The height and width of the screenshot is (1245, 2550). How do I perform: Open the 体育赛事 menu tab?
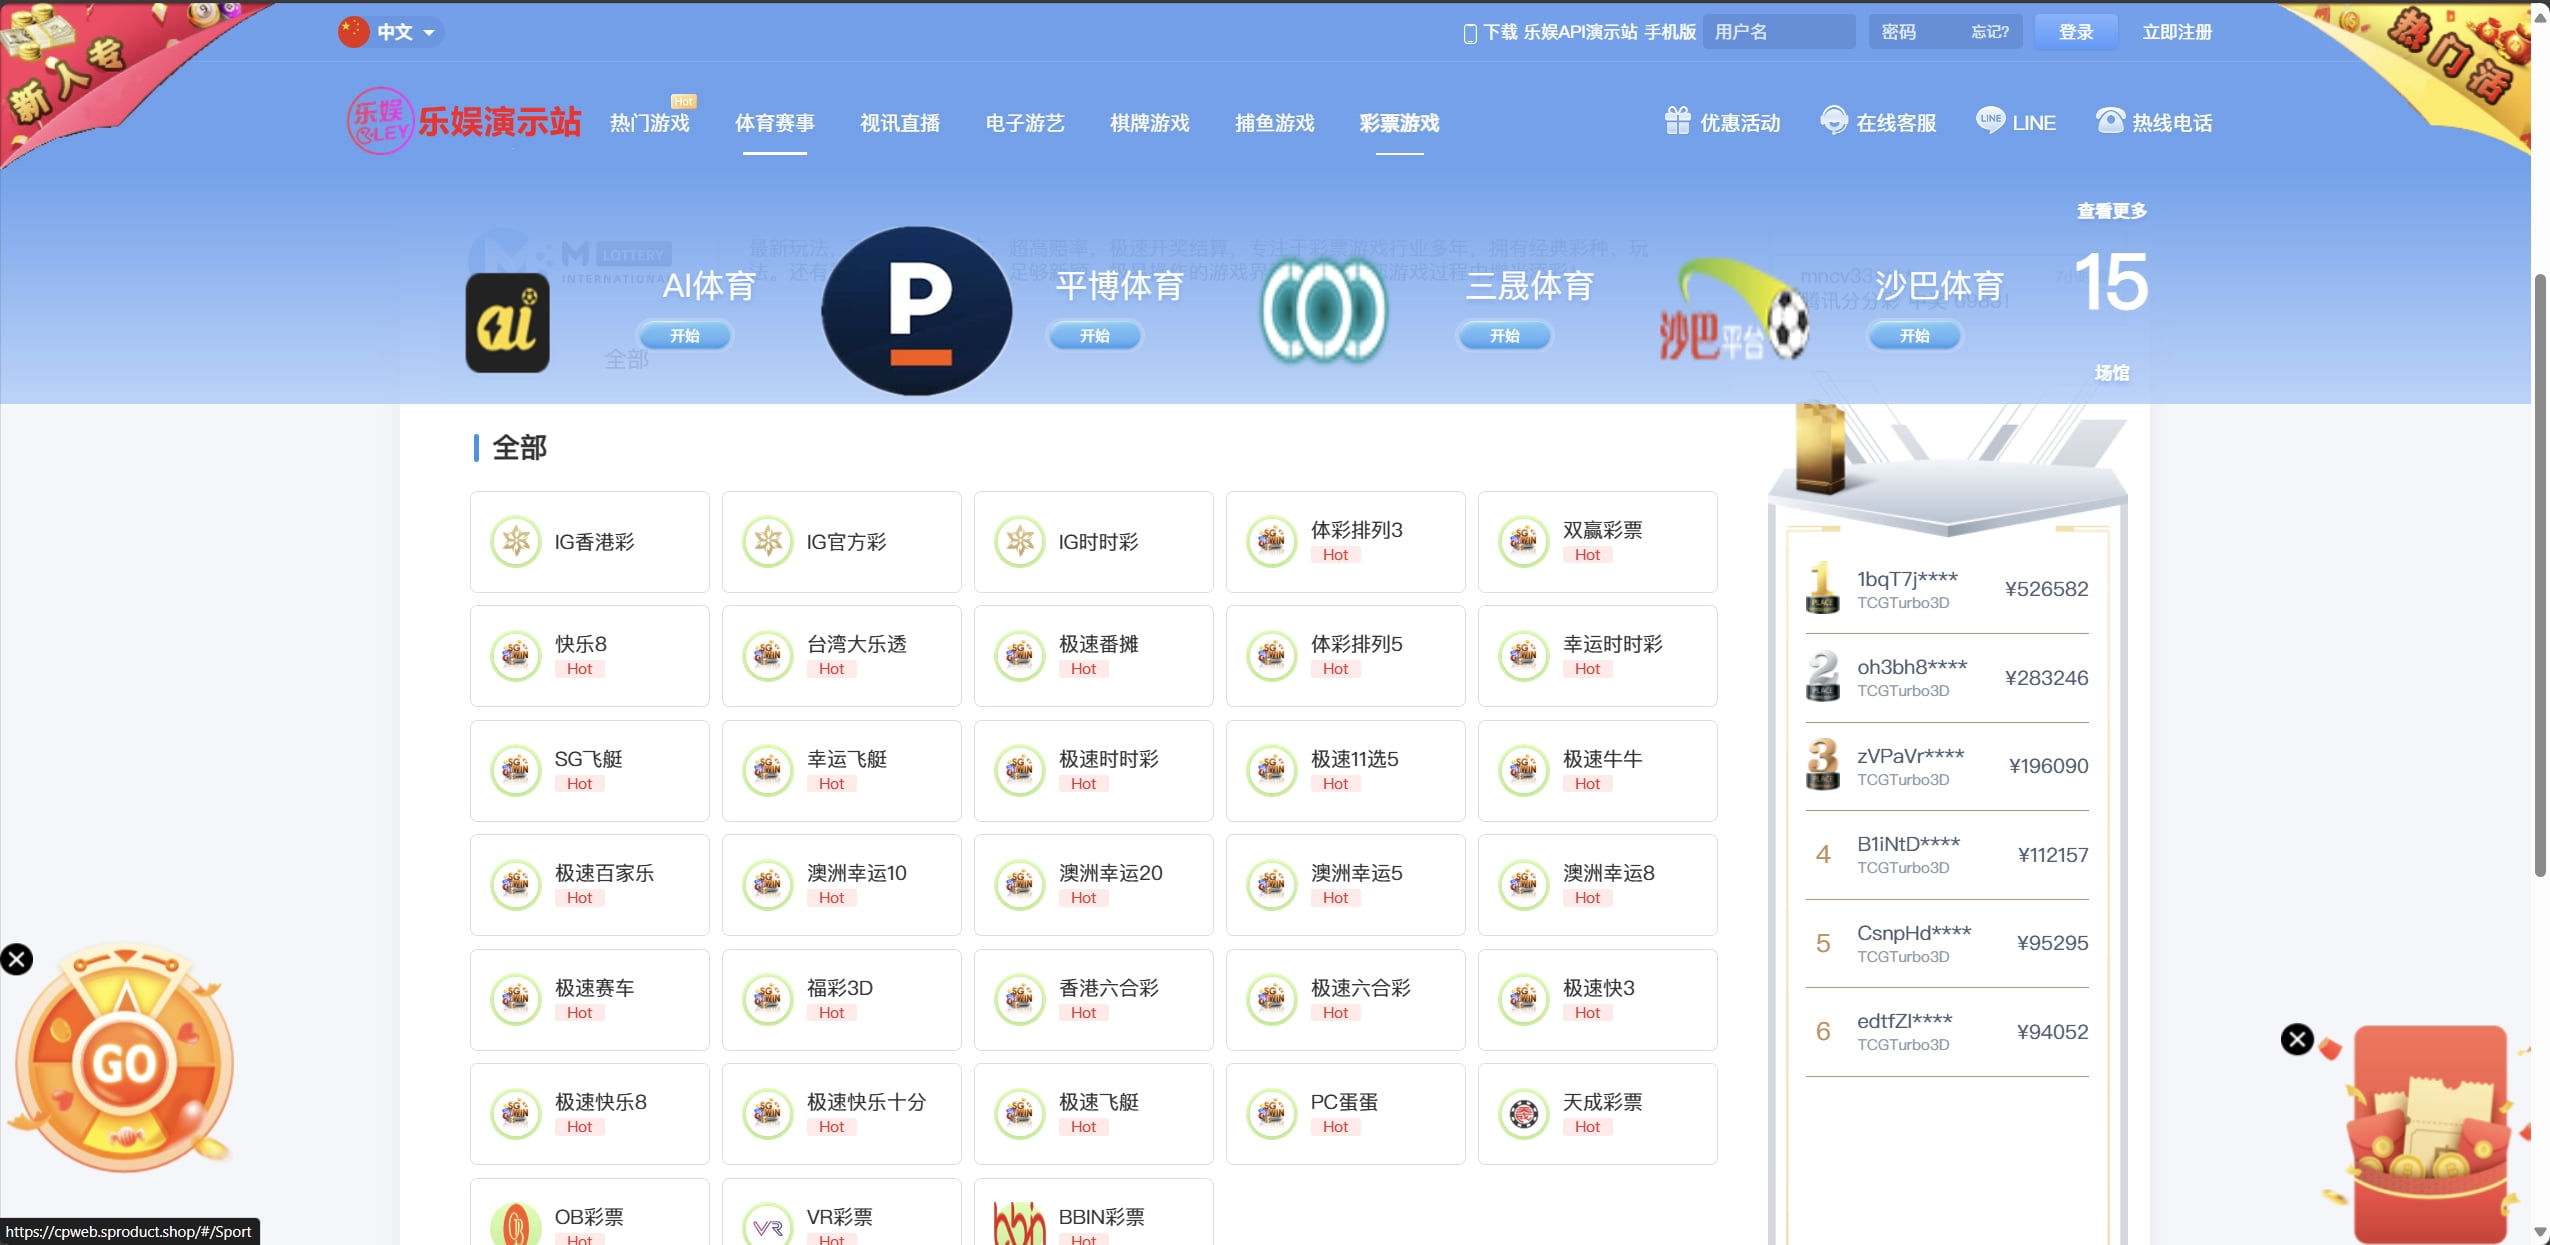click(x=774, y=123)
